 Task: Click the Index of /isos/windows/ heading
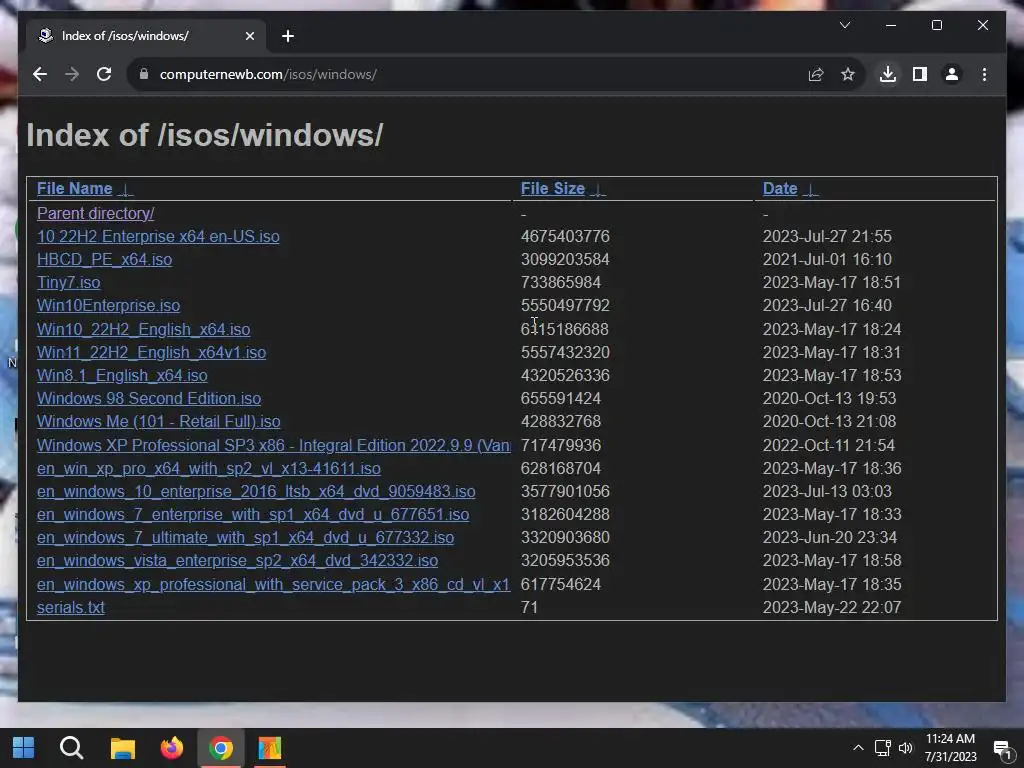pos(204,135)
